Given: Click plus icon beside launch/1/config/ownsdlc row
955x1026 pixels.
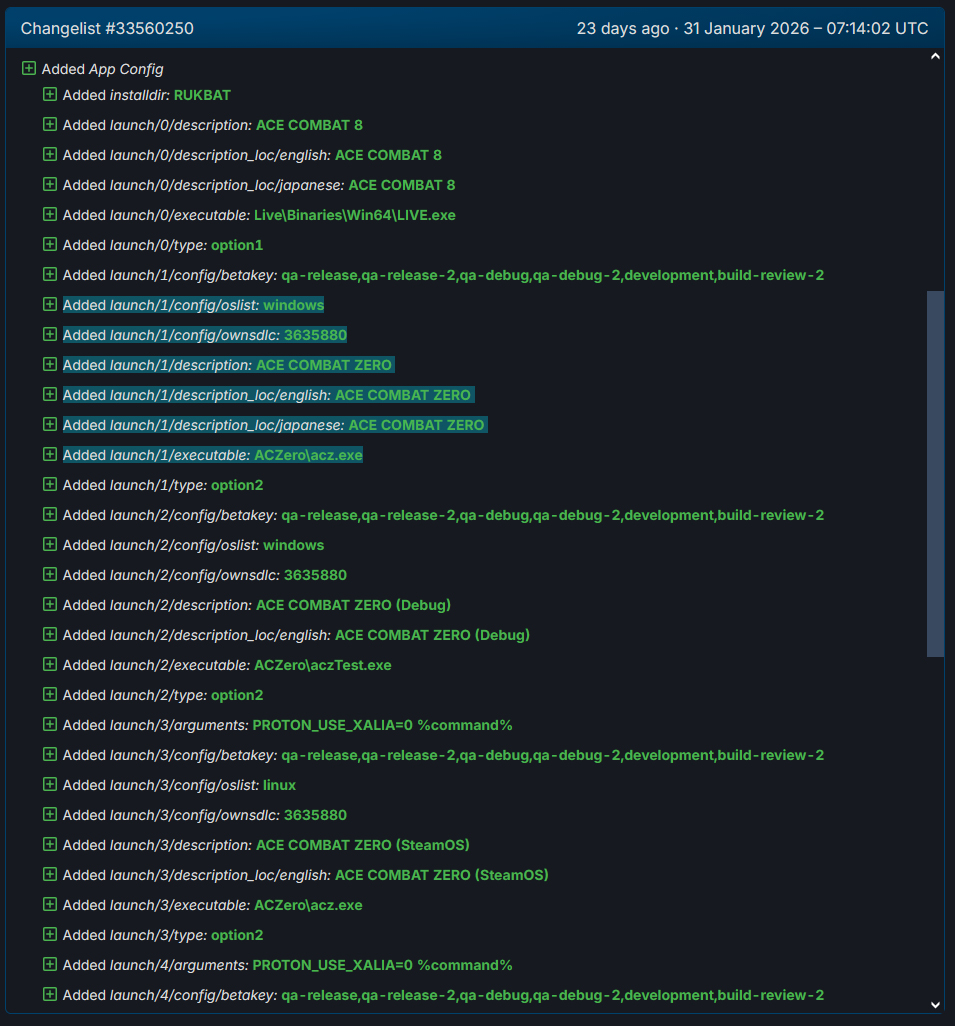Looking at the screenshot, I should pos(50,334).
